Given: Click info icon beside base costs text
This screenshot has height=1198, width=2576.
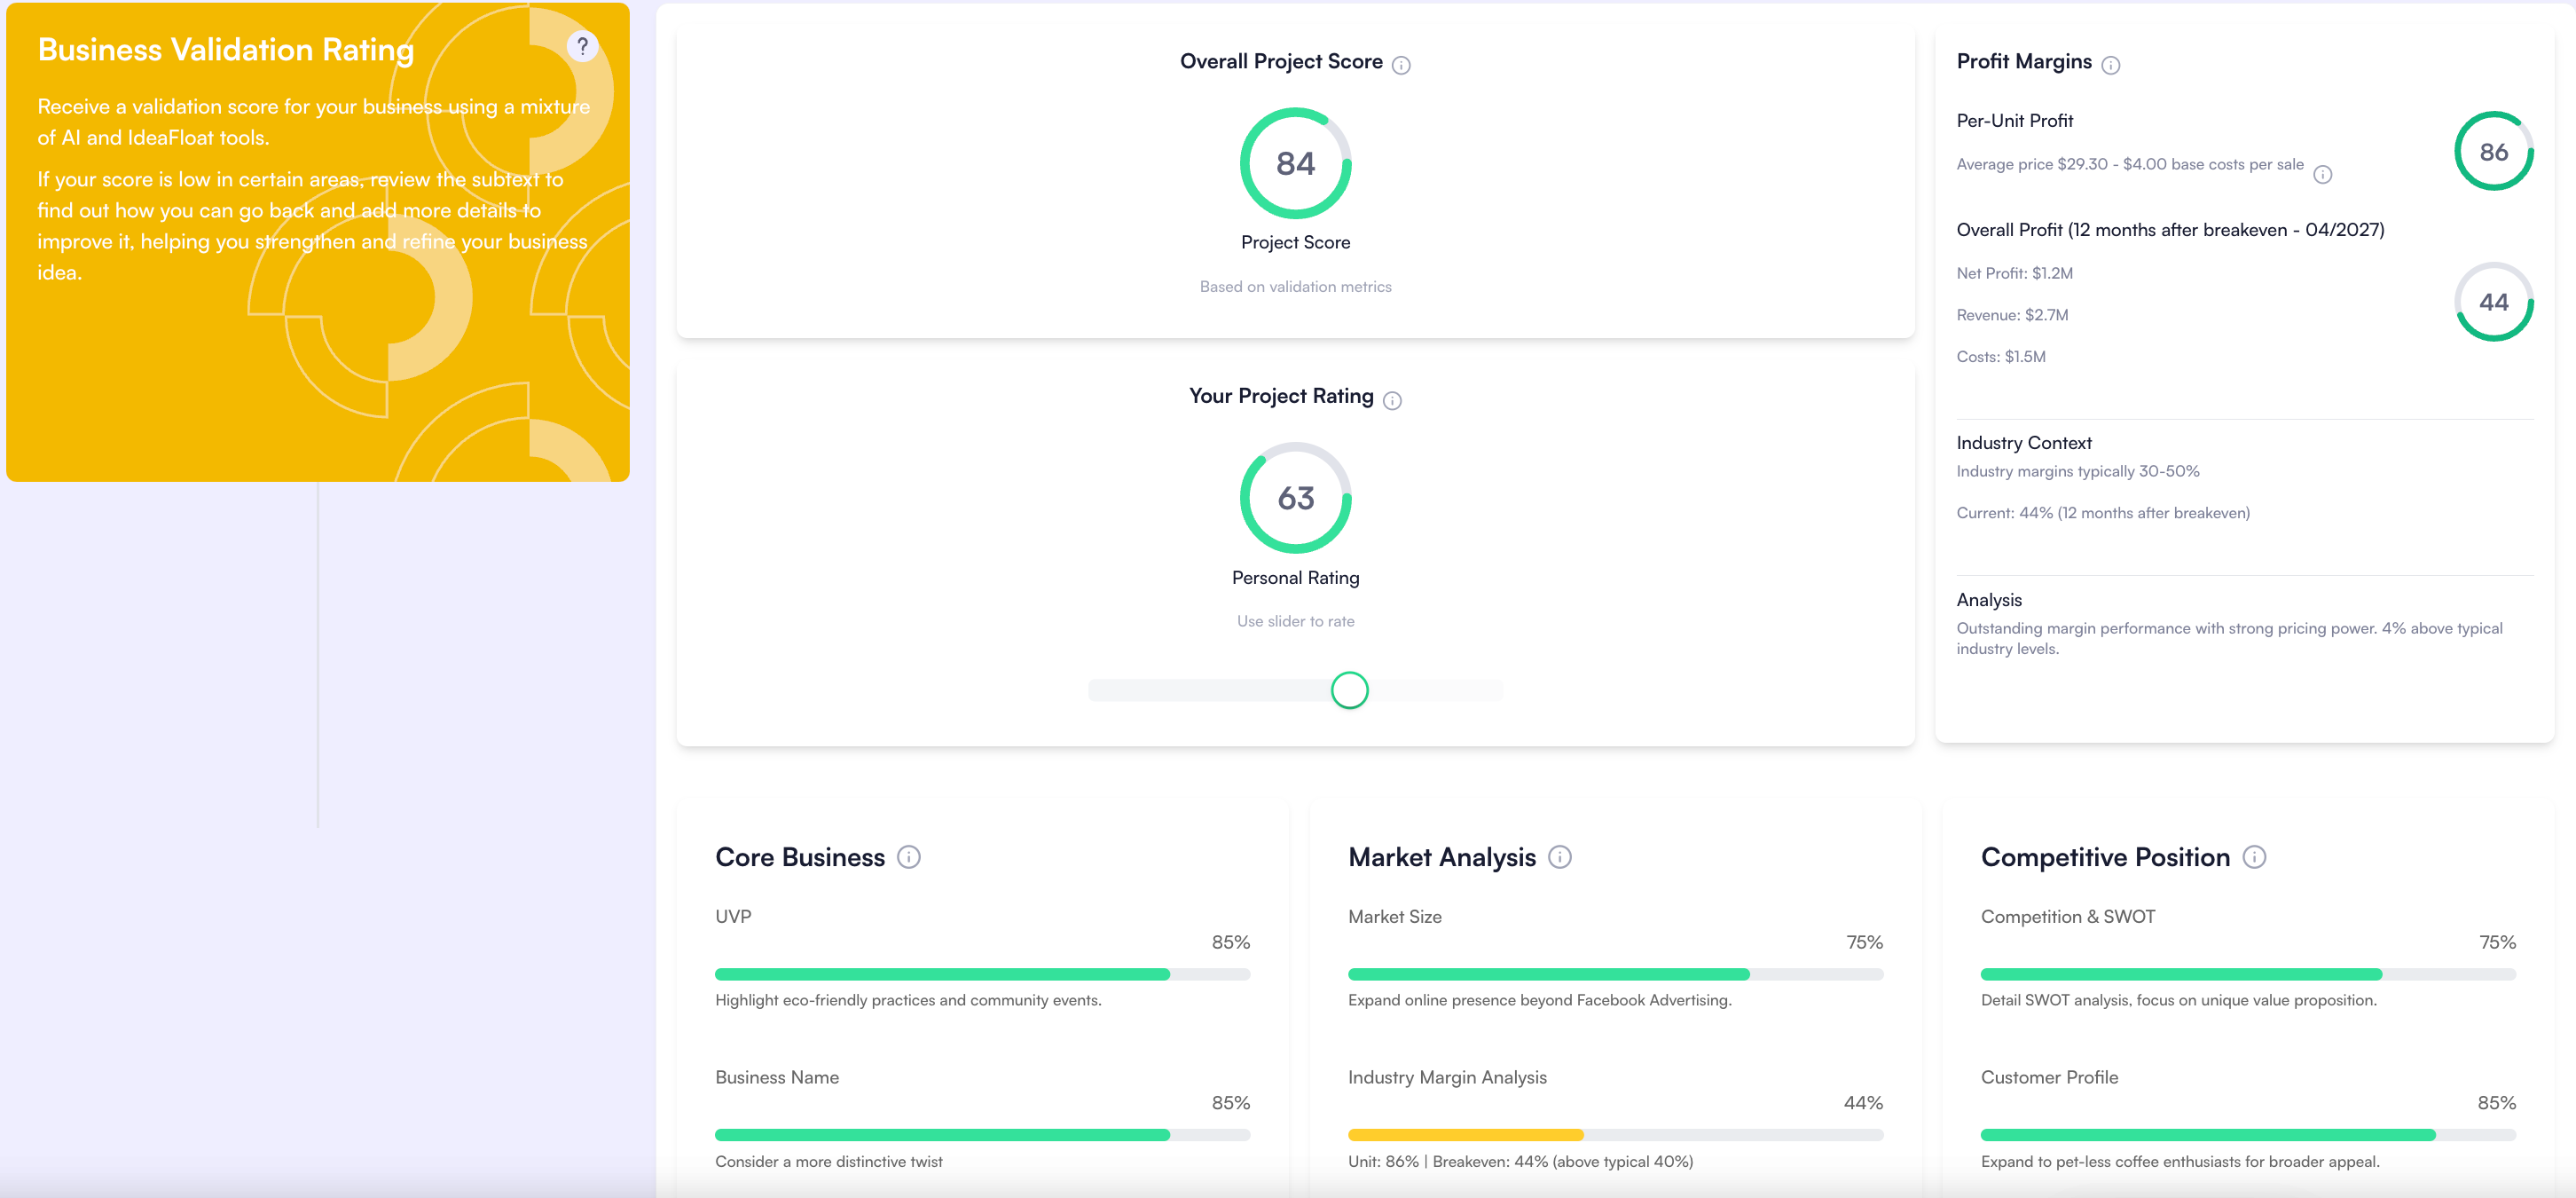Looking at the screenshot, I should click(2322, 174).
